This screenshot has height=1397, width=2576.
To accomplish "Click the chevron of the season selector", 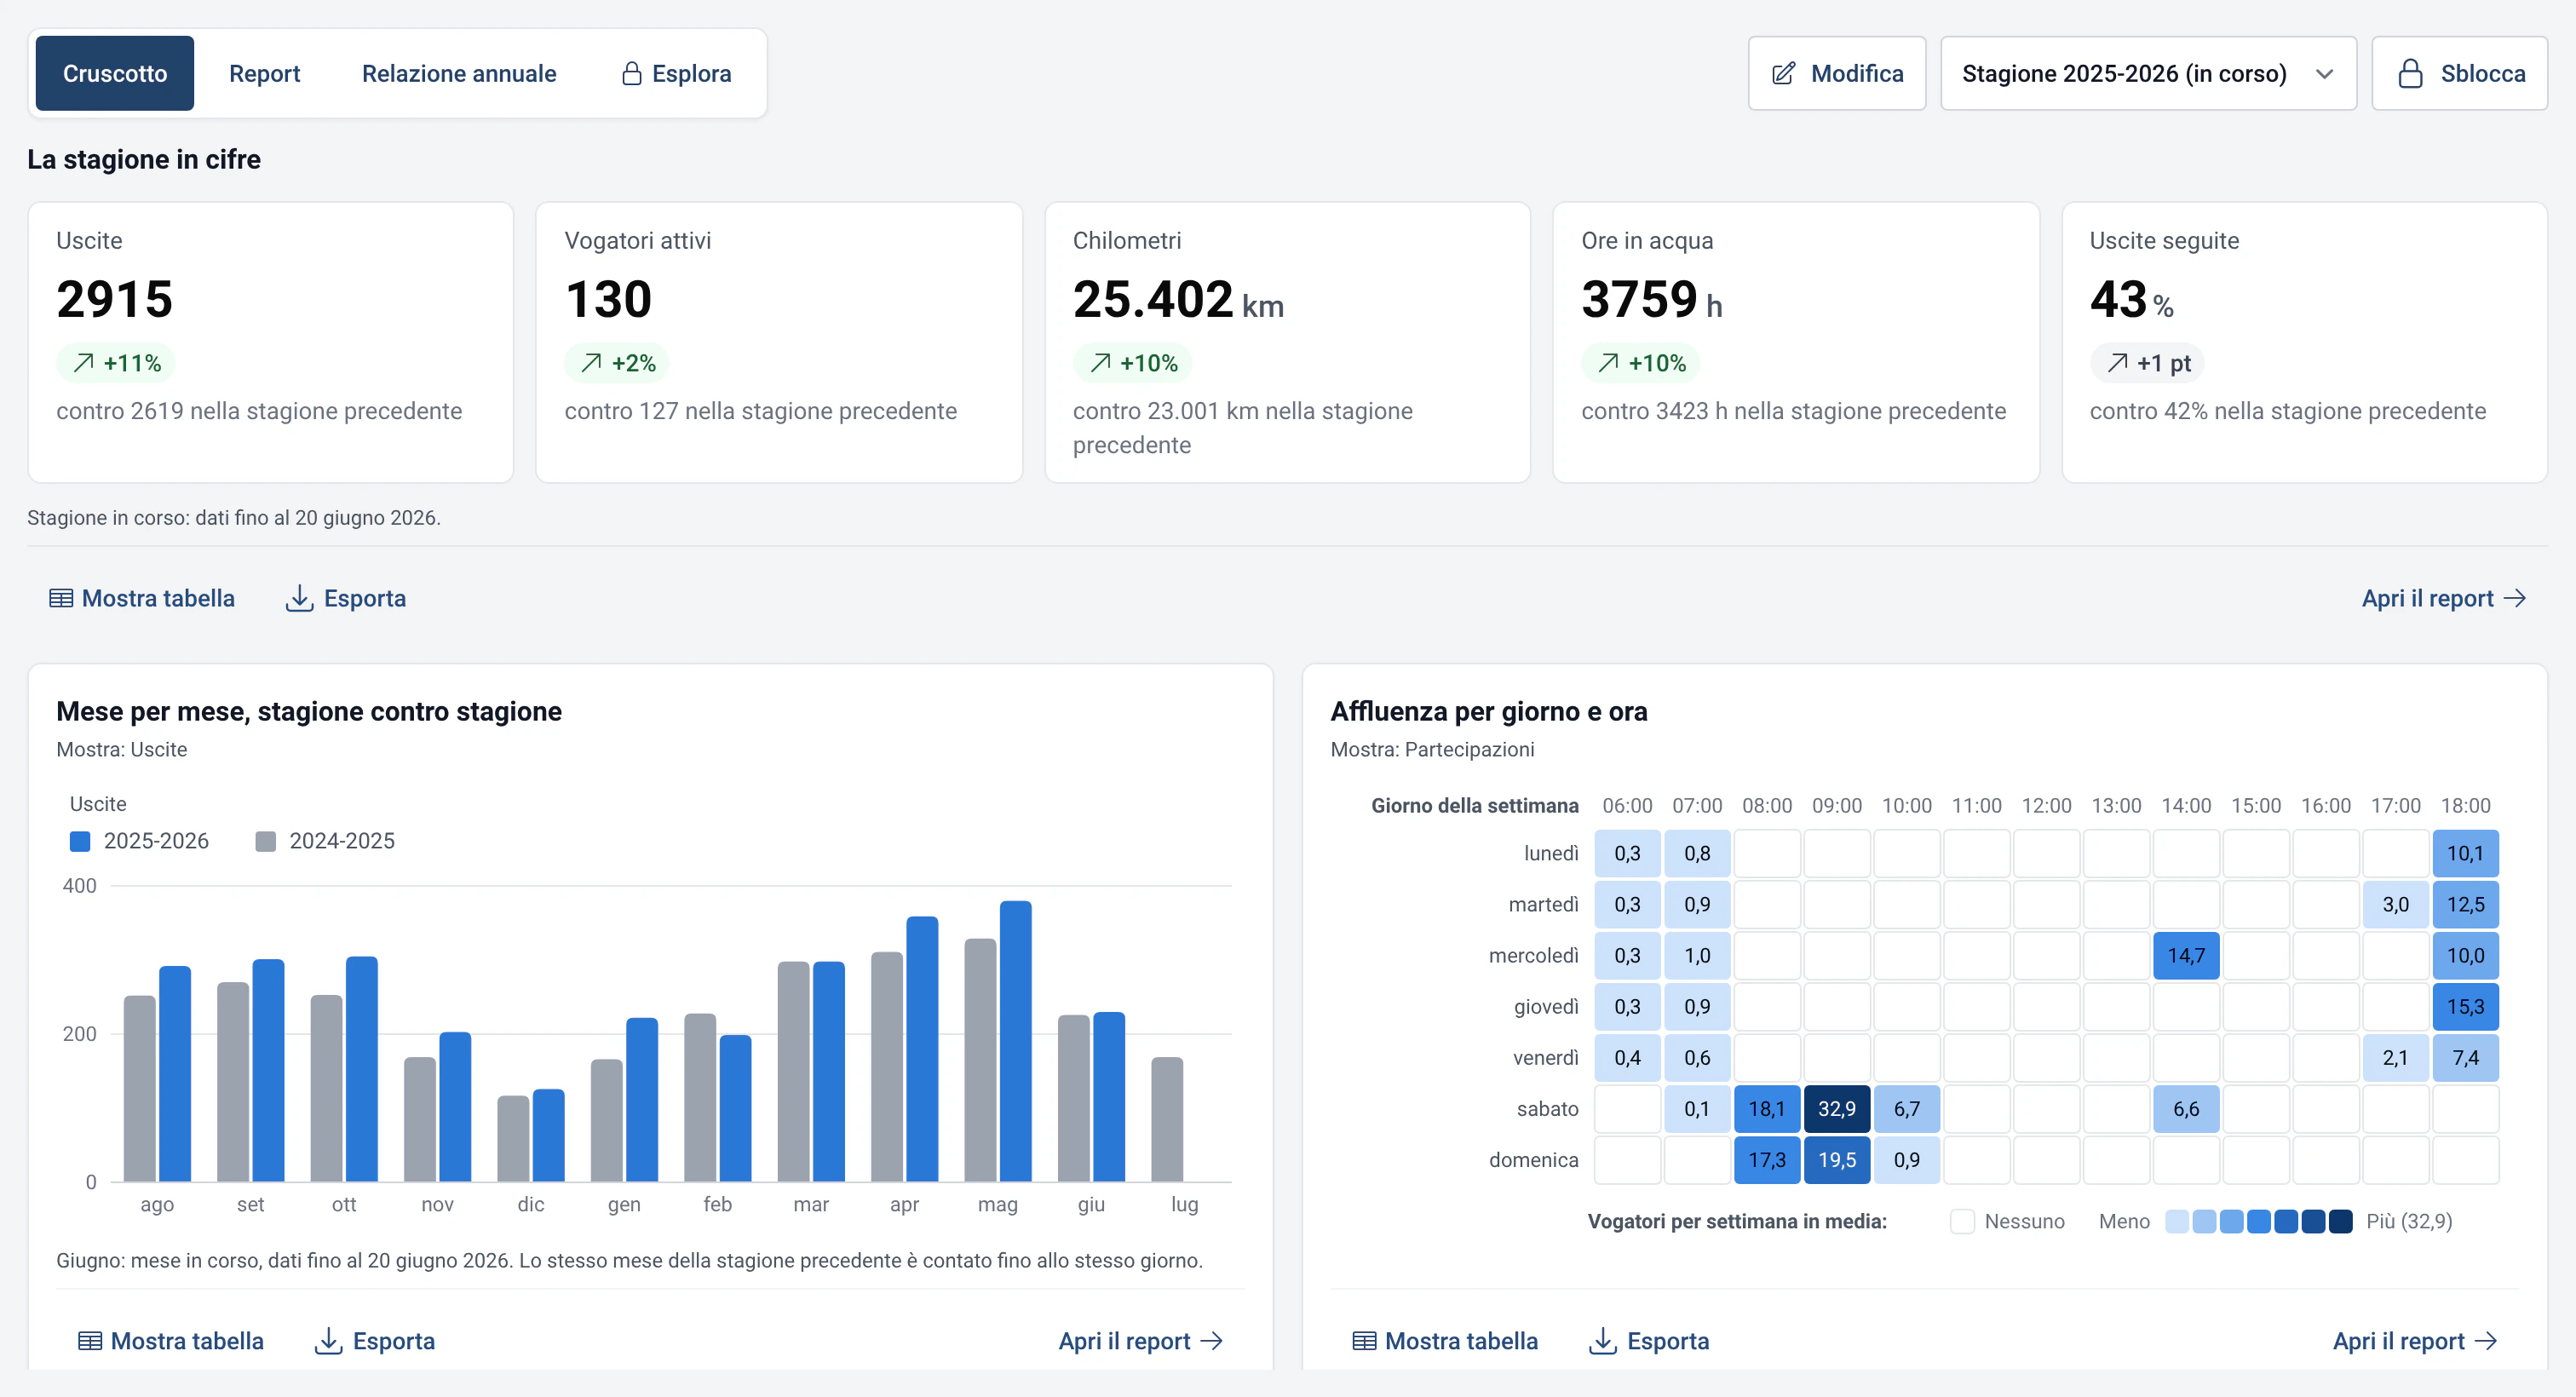I will click(x=2324, y=74).
